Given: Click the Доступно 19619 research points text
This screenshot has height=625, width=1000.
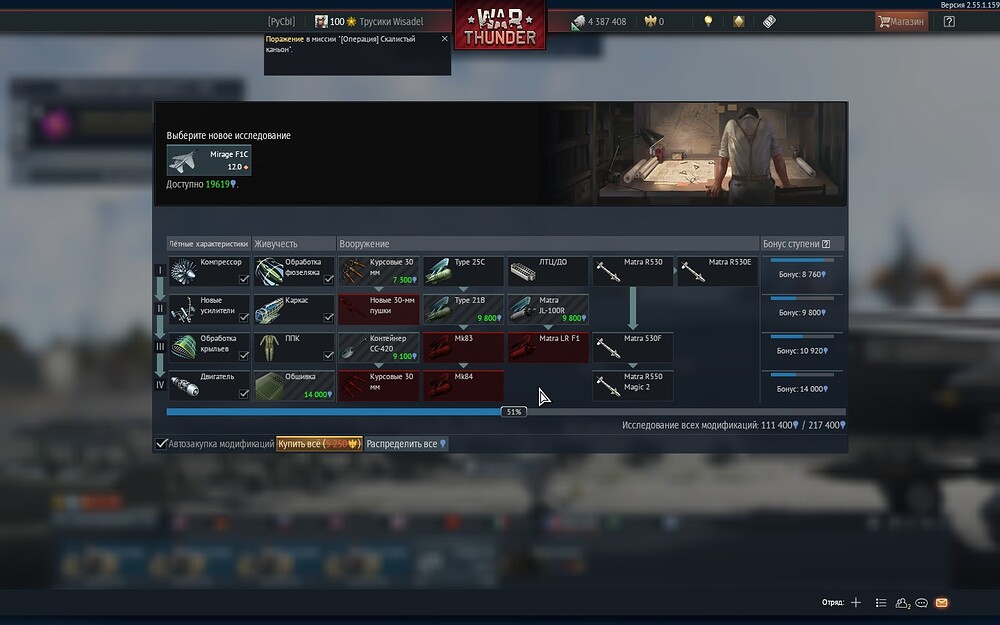Looking at the screenshot, I should [x=202, y=184].
